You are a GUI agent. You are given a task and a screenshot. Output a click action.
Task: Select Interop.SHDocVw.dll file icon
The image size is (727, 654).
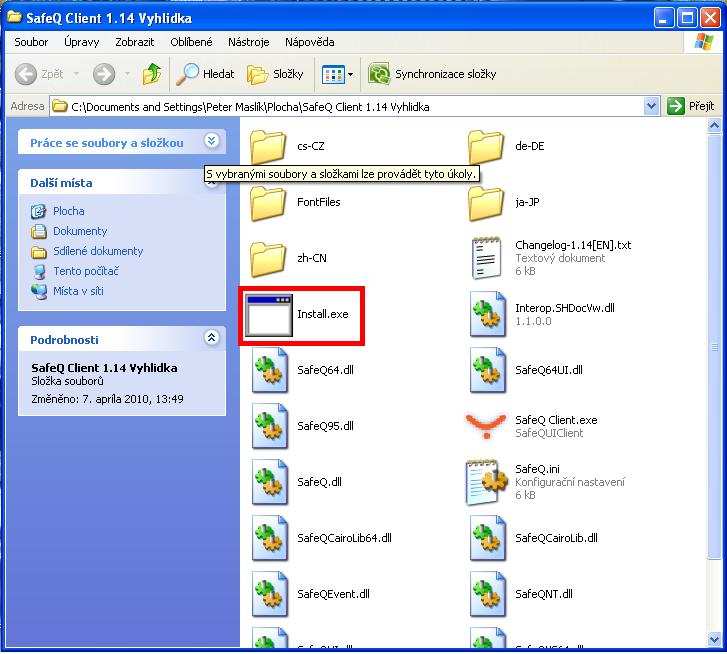[x=487, y=314]
